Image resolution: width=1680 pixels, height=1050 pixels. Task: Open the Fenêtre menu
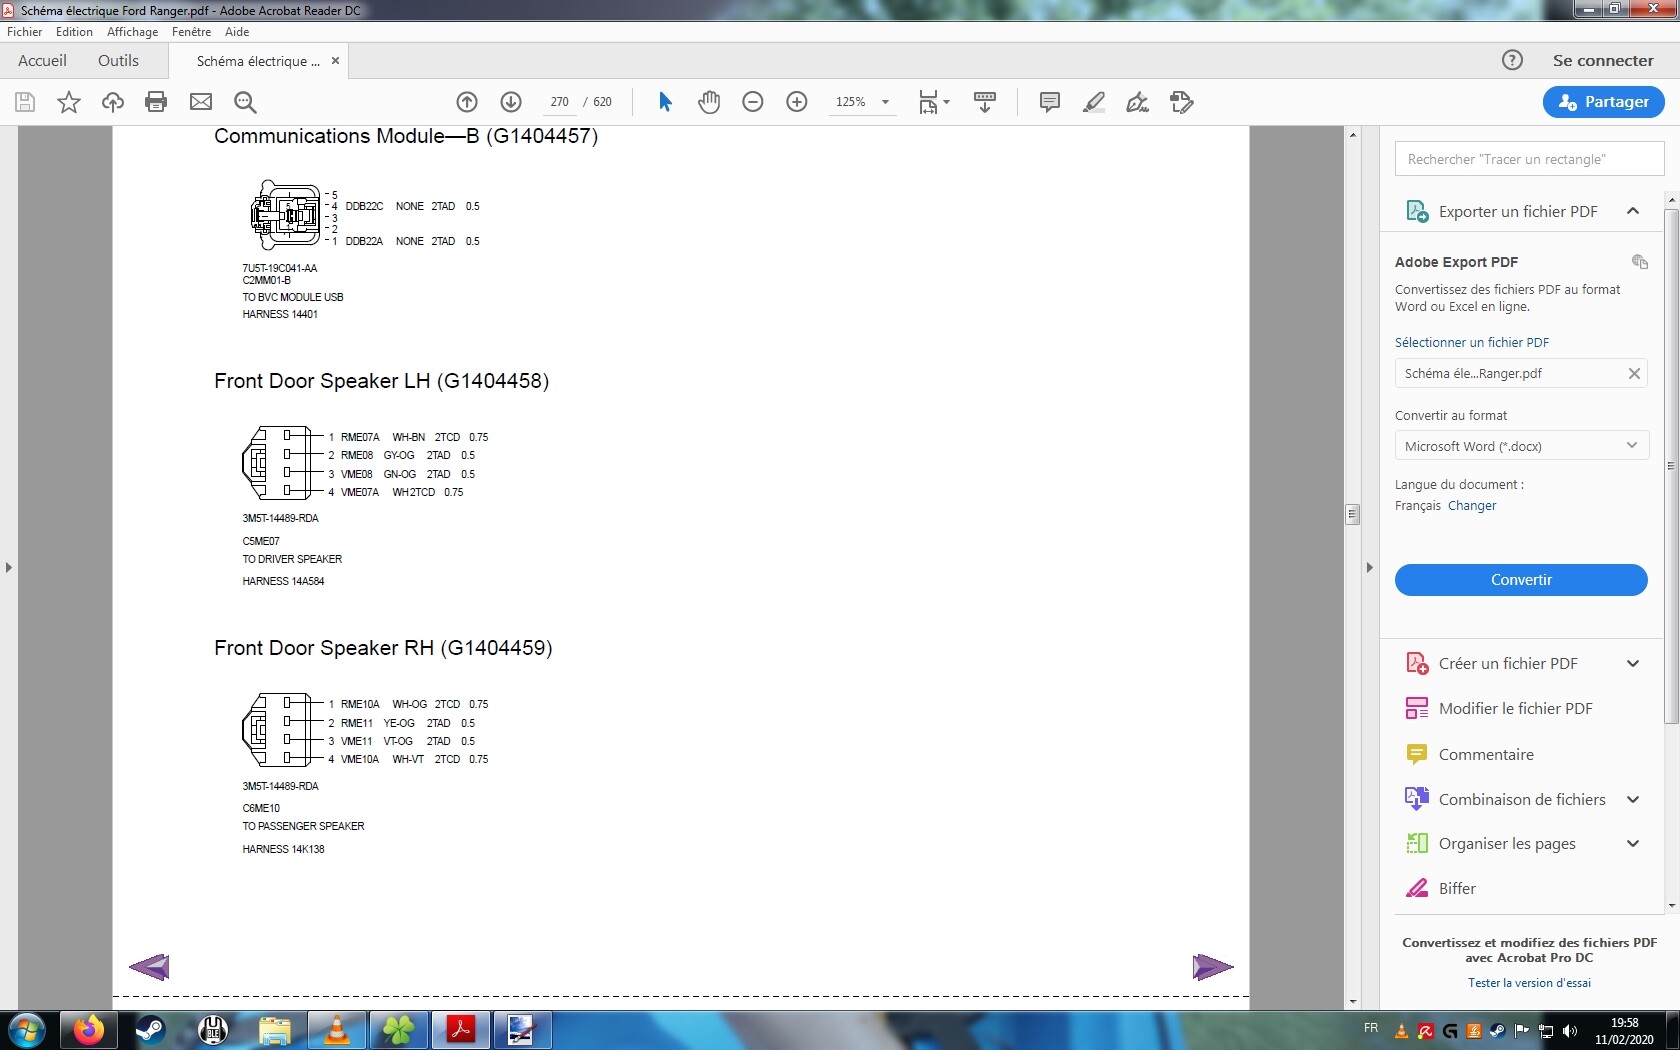[191, 32]
